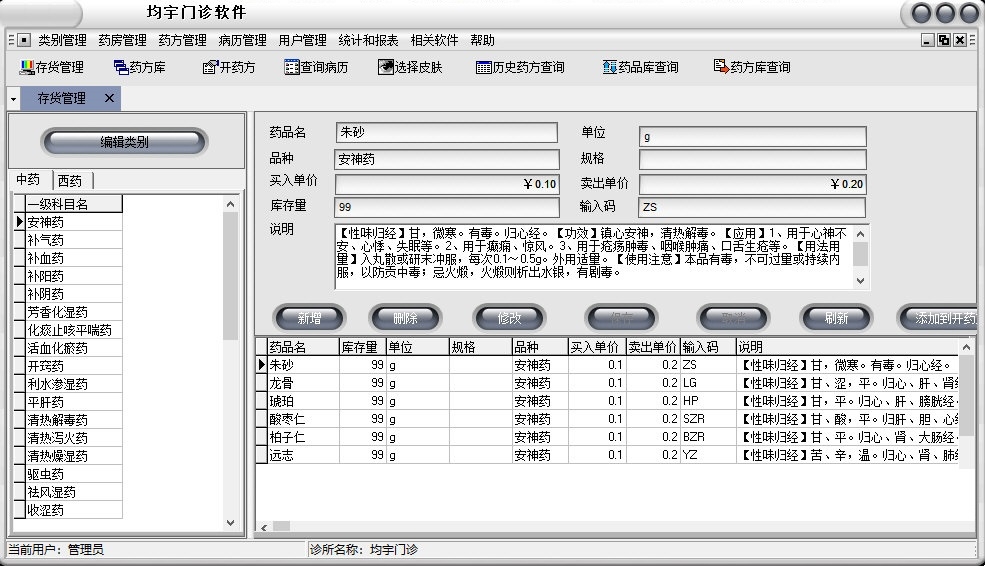Launch 查询病历 from the toolbar

pos(316,67)
